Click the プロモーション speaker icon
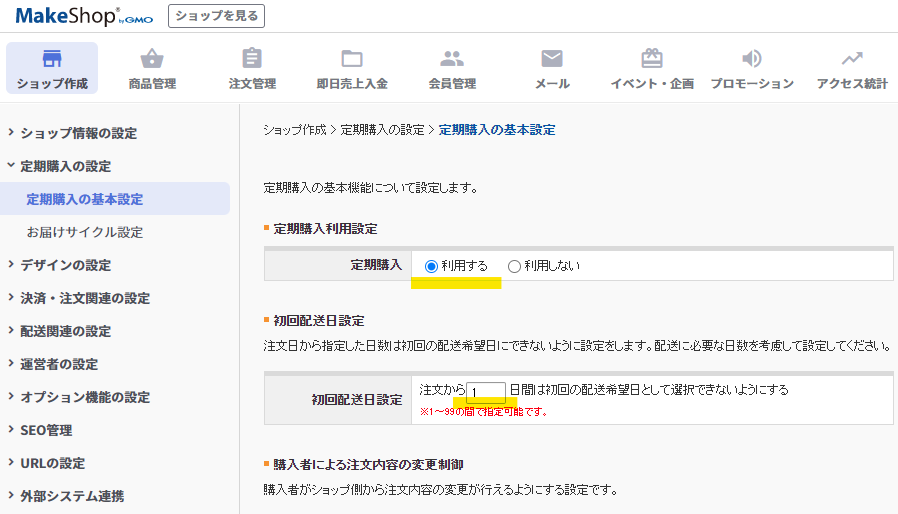 [752, 58]
